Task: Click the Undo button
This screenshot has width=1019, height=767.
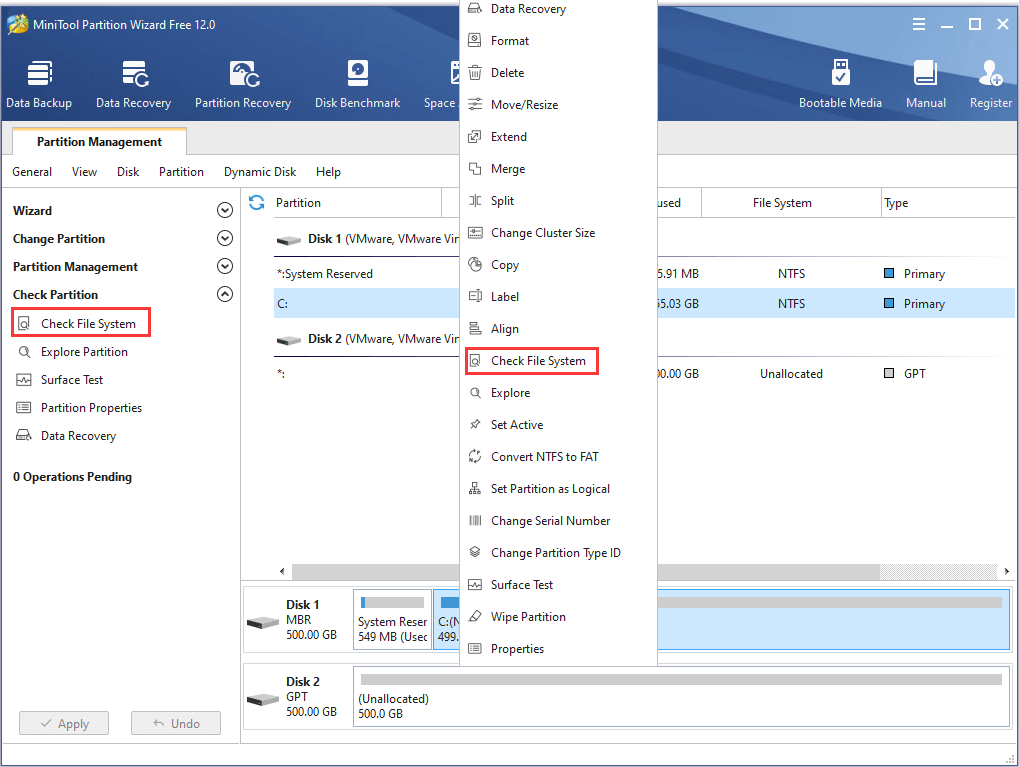Action: (175, 724)
